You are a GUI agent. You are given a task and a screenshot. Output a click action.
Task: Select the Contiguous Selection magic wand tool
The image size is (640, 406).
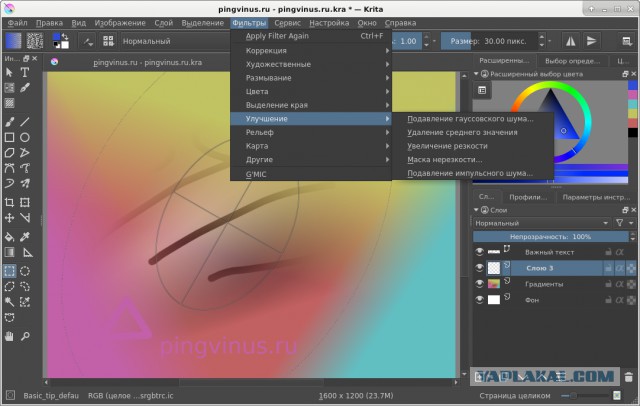[x=9, y=302]
